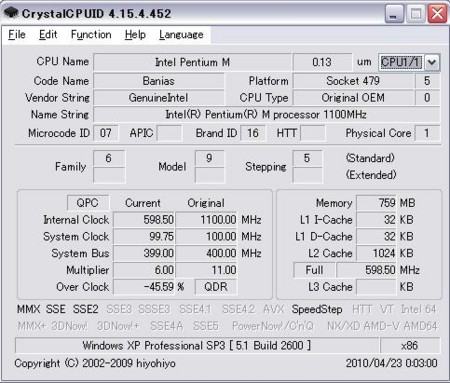Click the copyright hiyohiyo text
450x383 pixels.
coord(95,363)
